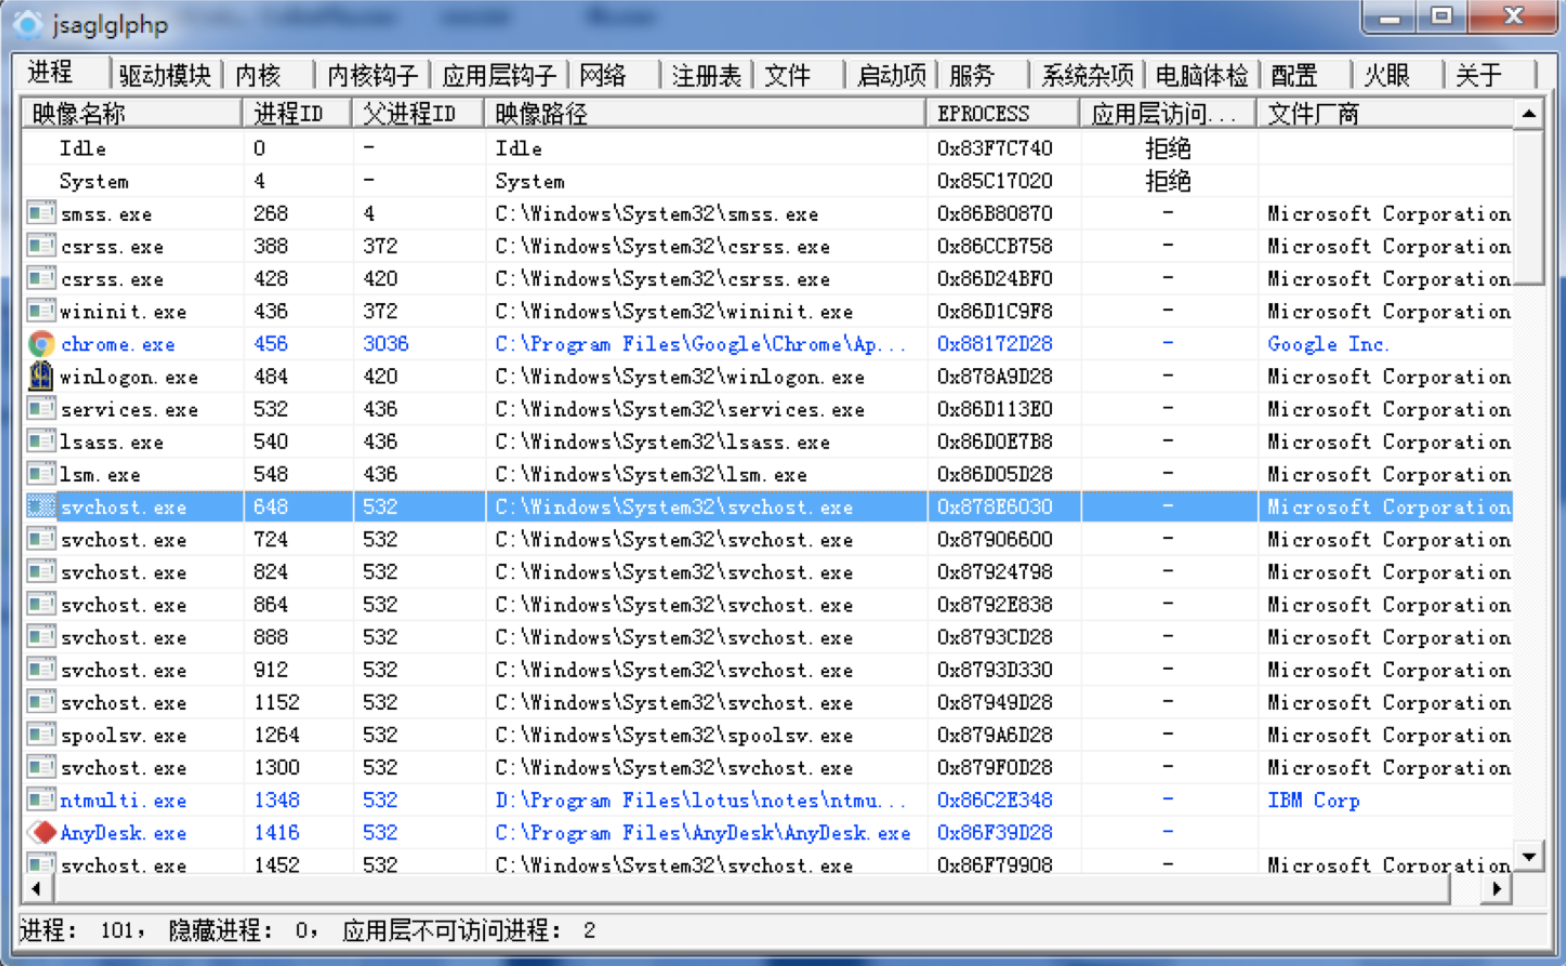Click the ntmulti.exe process icon
The height and width of the screenshot is (966, 1566).
coord(41,800)
